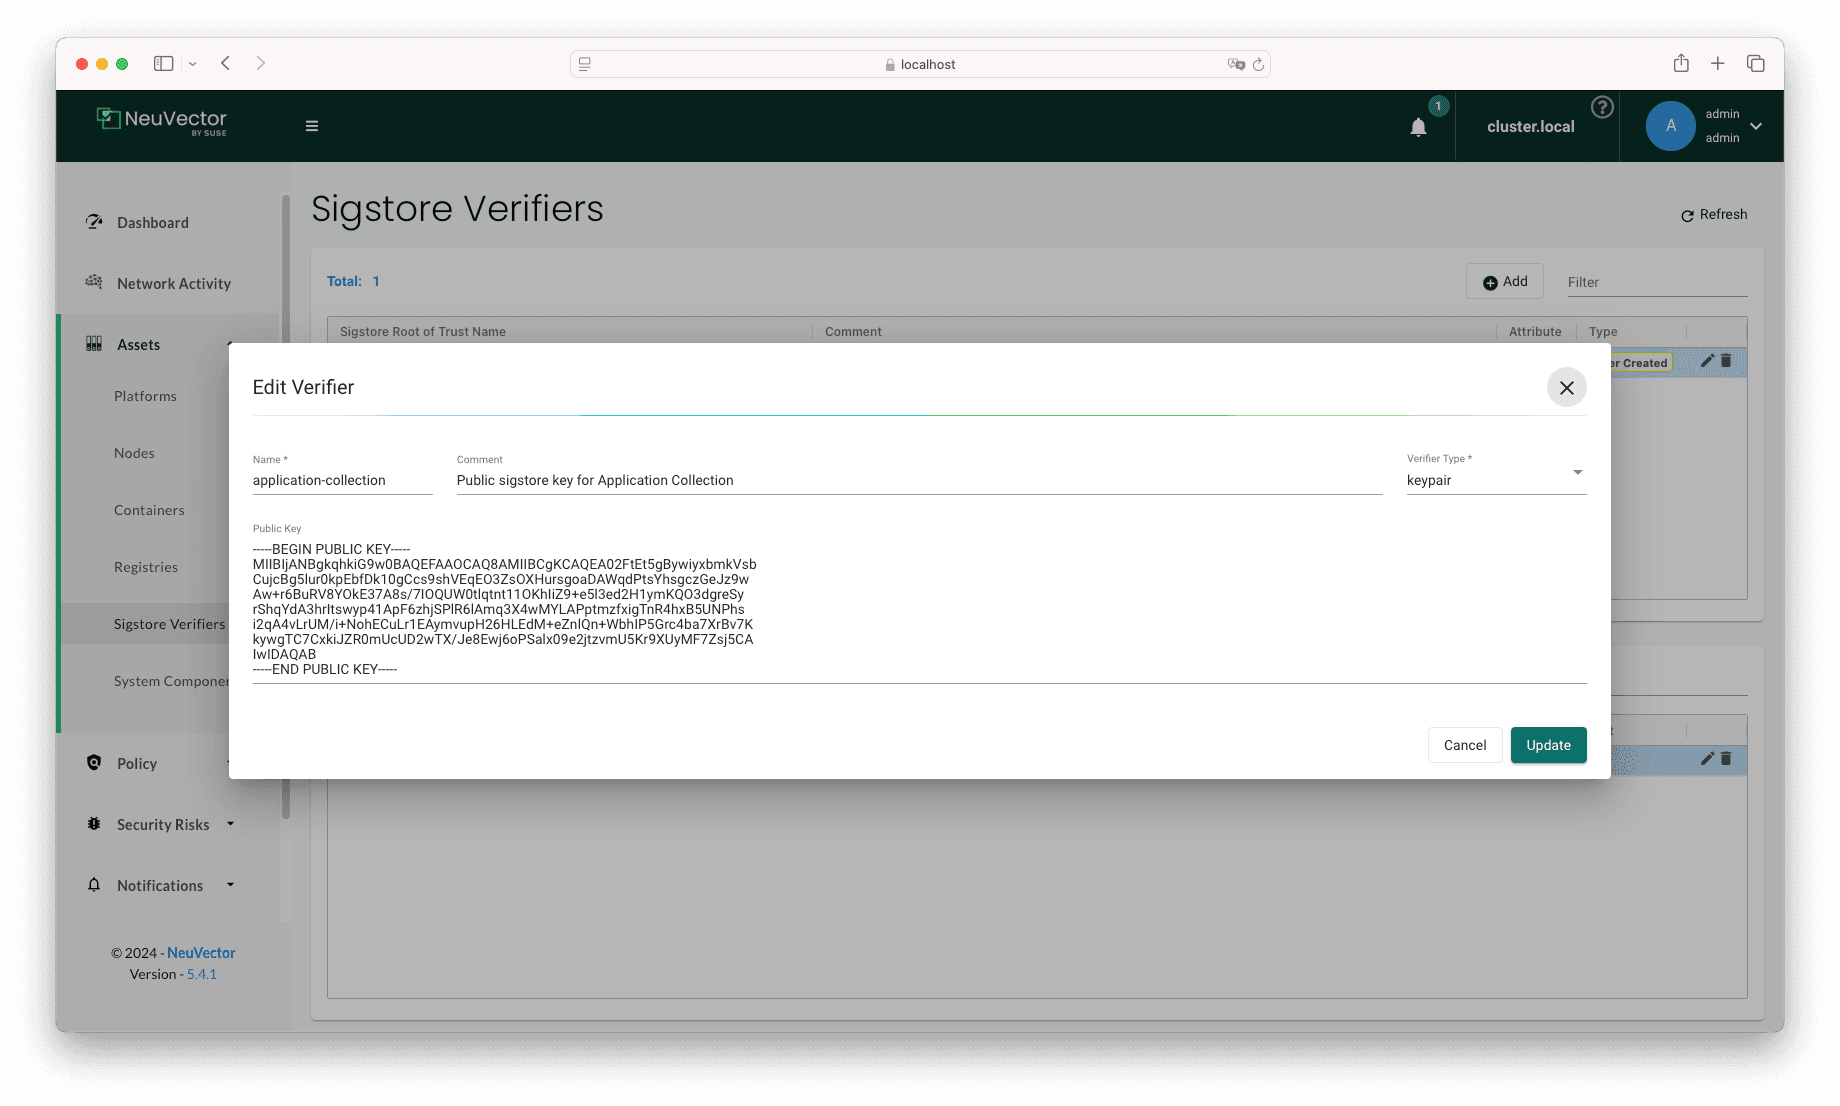
Task: Click the Refresh icon
Action: (1688, 214)
